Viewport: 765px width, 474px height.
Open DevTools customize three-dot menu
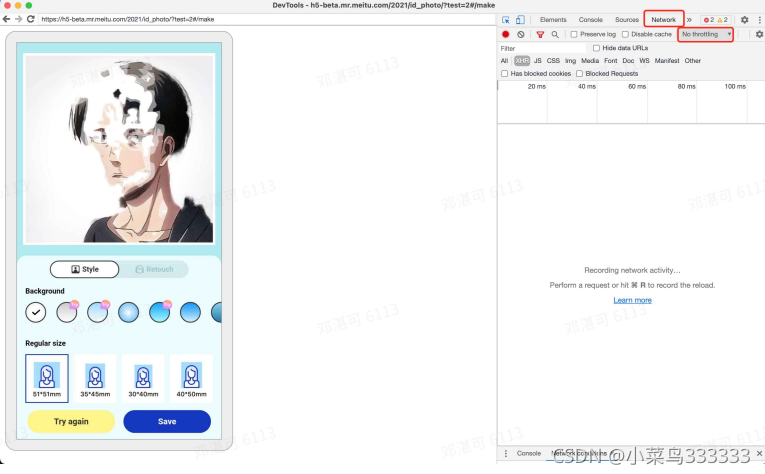click(760, 20)
